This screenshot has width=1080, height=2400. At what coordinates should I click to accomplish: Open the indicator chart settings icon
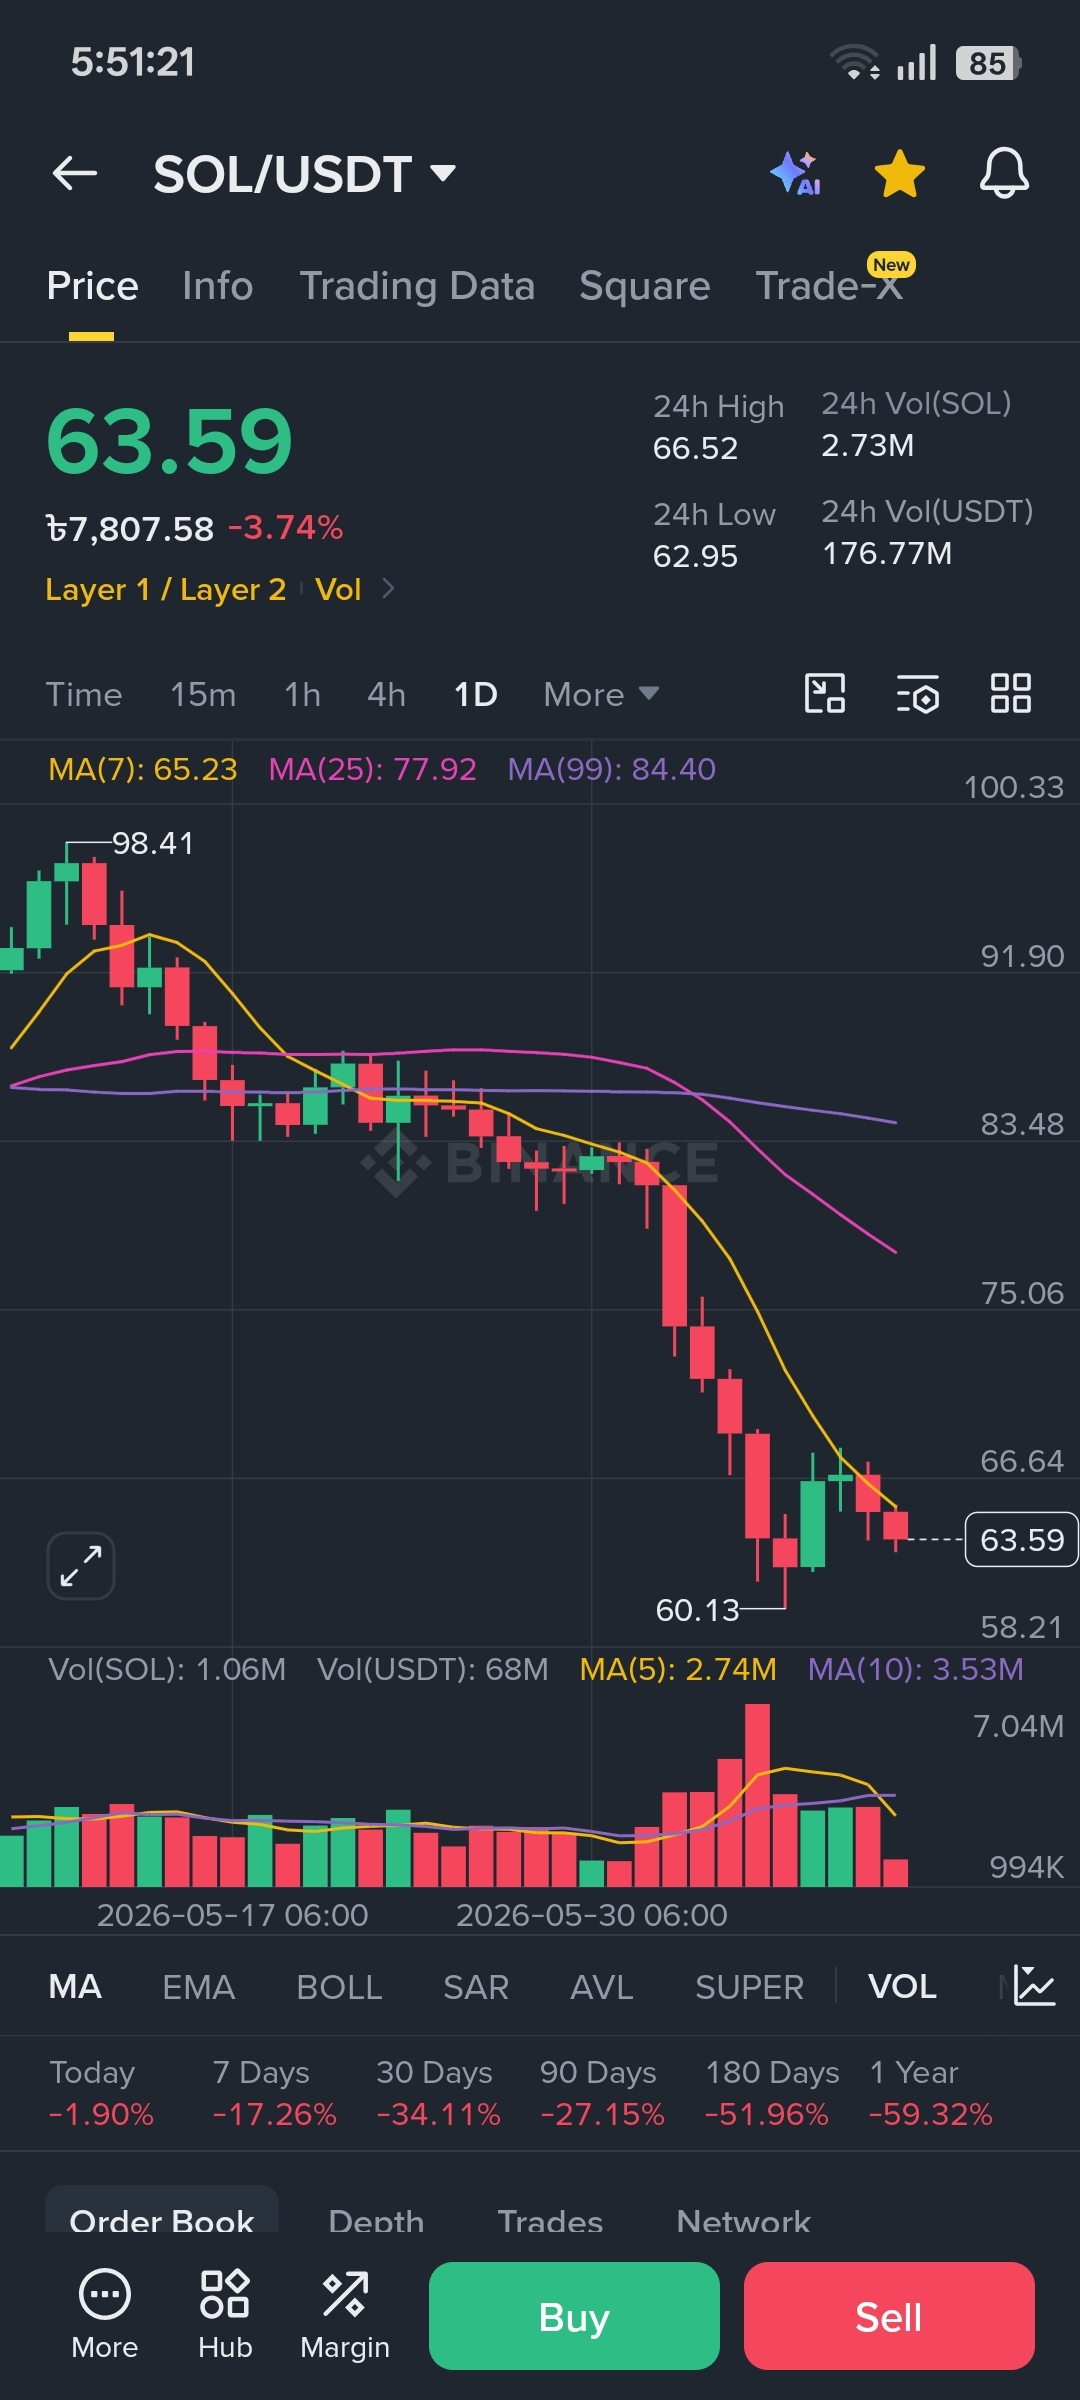(x=1034, y=1986)
